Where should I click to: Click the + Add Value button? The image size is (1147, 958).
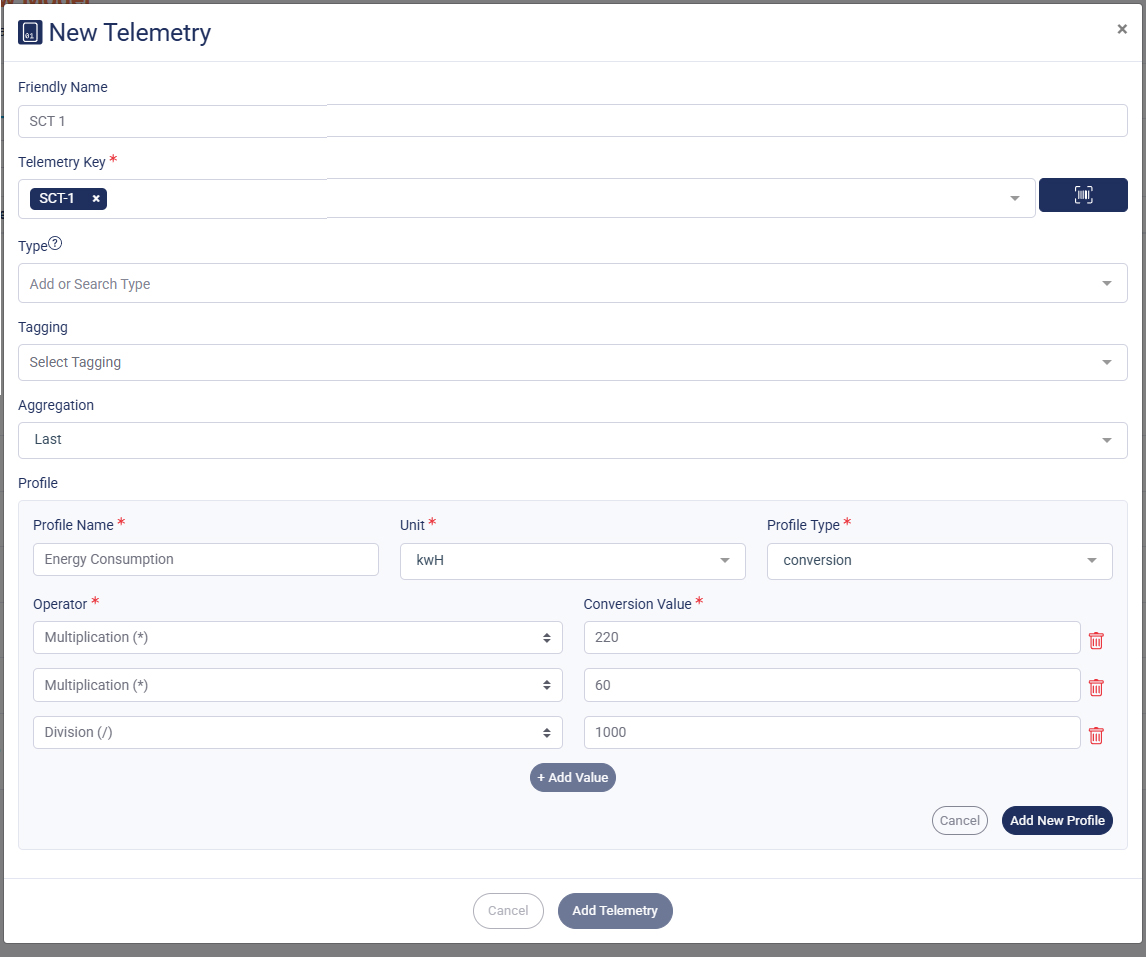point(572,777)
